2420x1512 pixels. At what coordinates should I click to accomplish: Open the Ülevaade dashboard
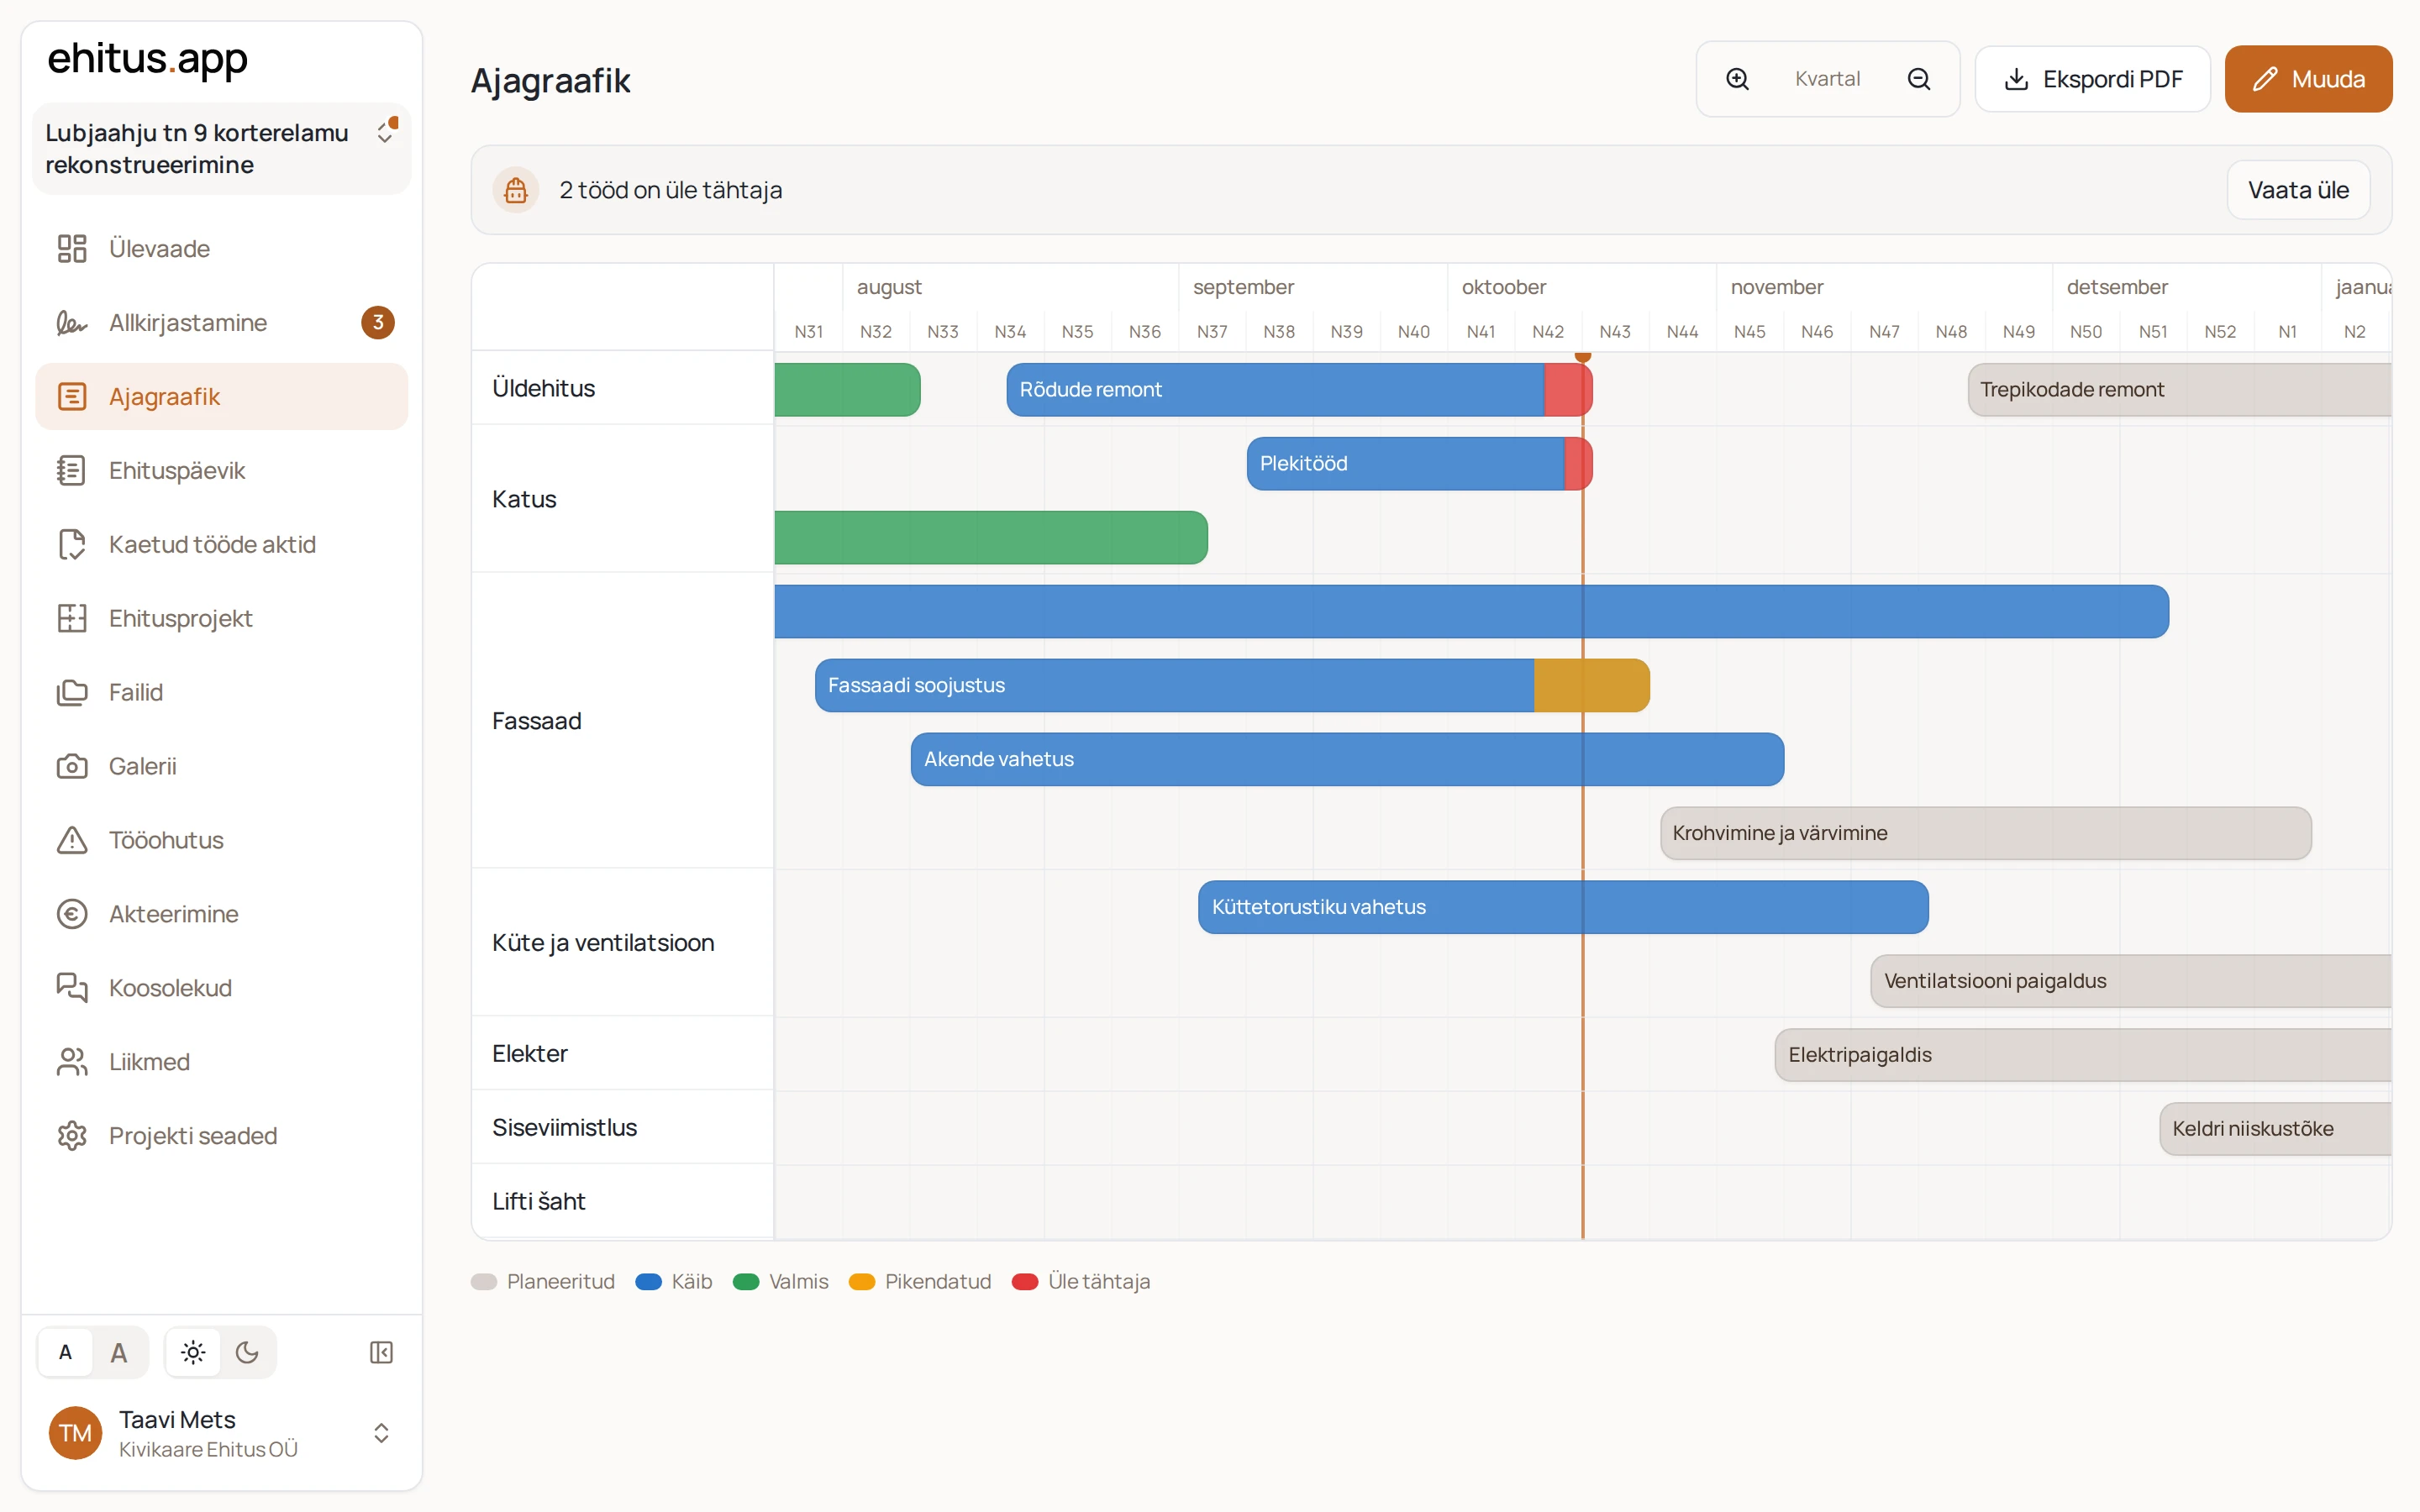[221, 248]
